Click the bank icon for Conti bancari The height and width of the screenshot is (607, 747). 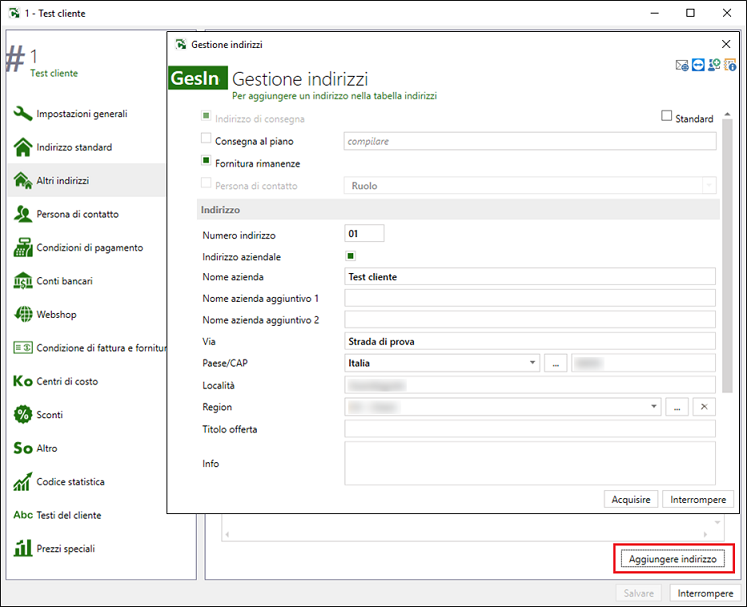[x=22, y=281]
